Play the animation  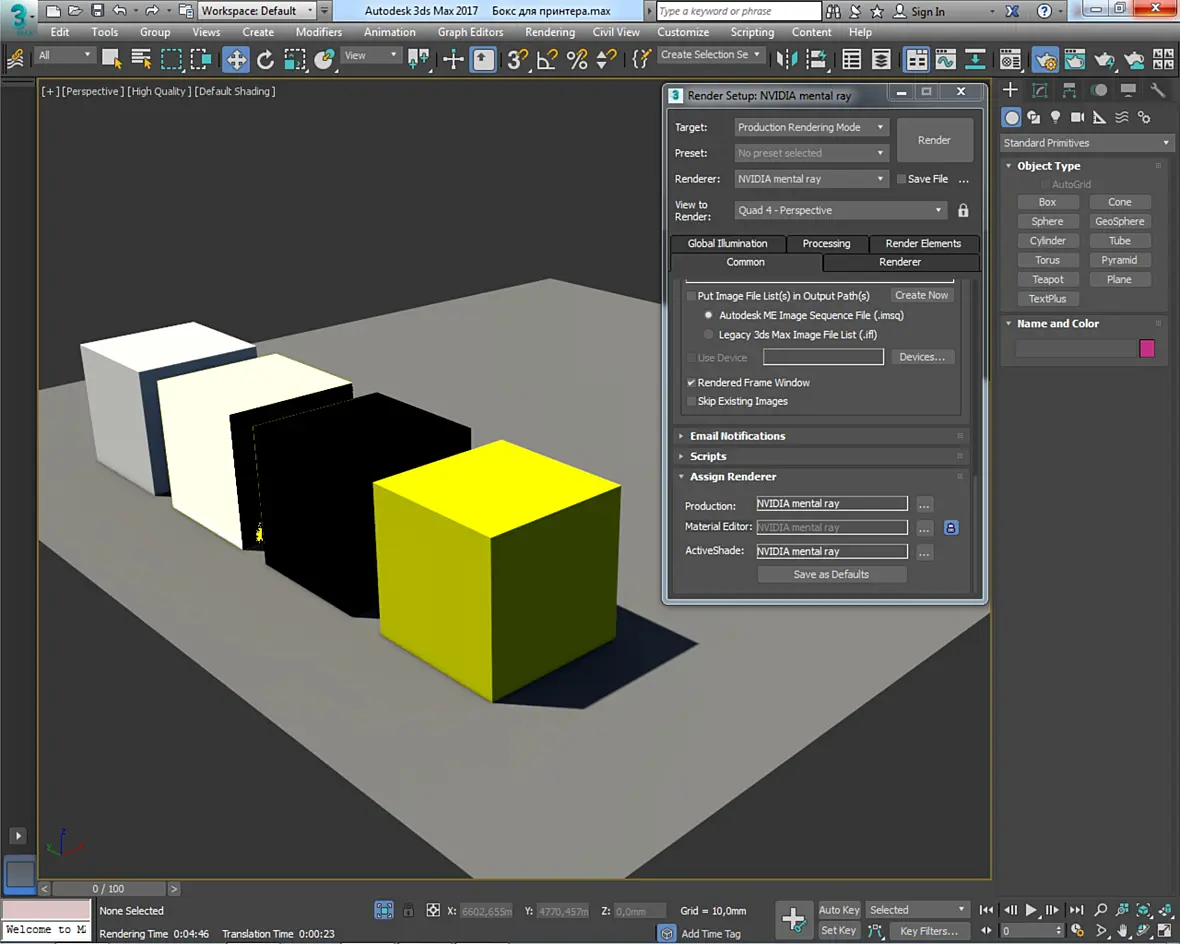pos(1032,910)
